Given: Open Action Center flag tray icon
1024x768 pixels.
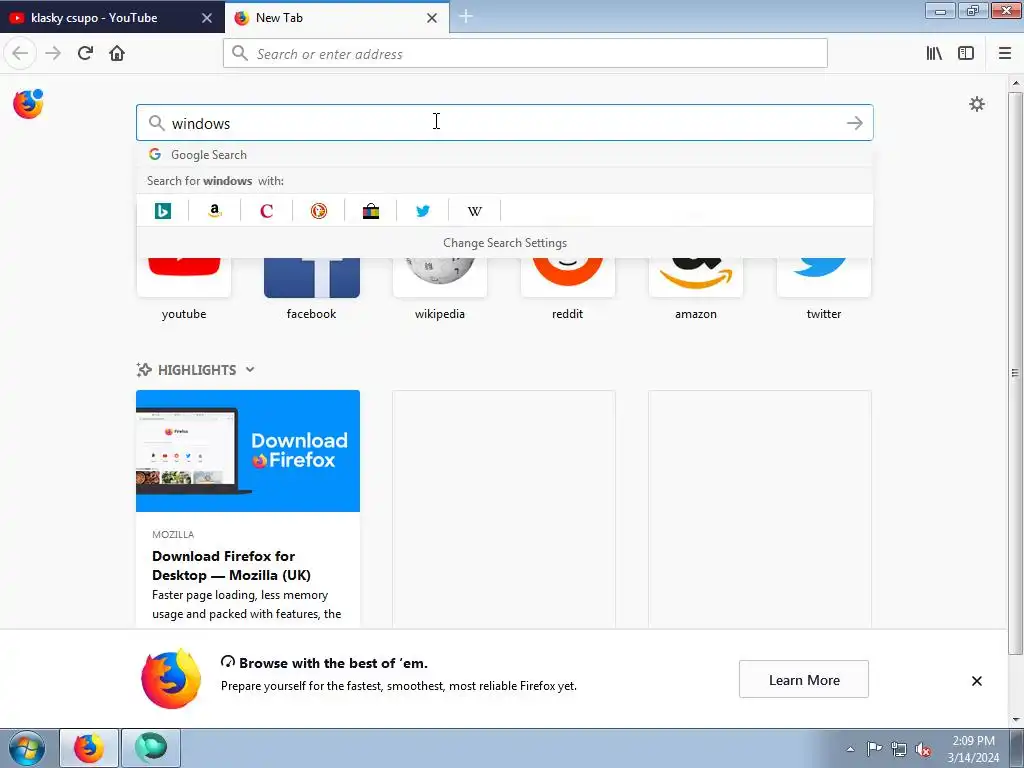Looking at the screenshot, I should coord(874,749).
